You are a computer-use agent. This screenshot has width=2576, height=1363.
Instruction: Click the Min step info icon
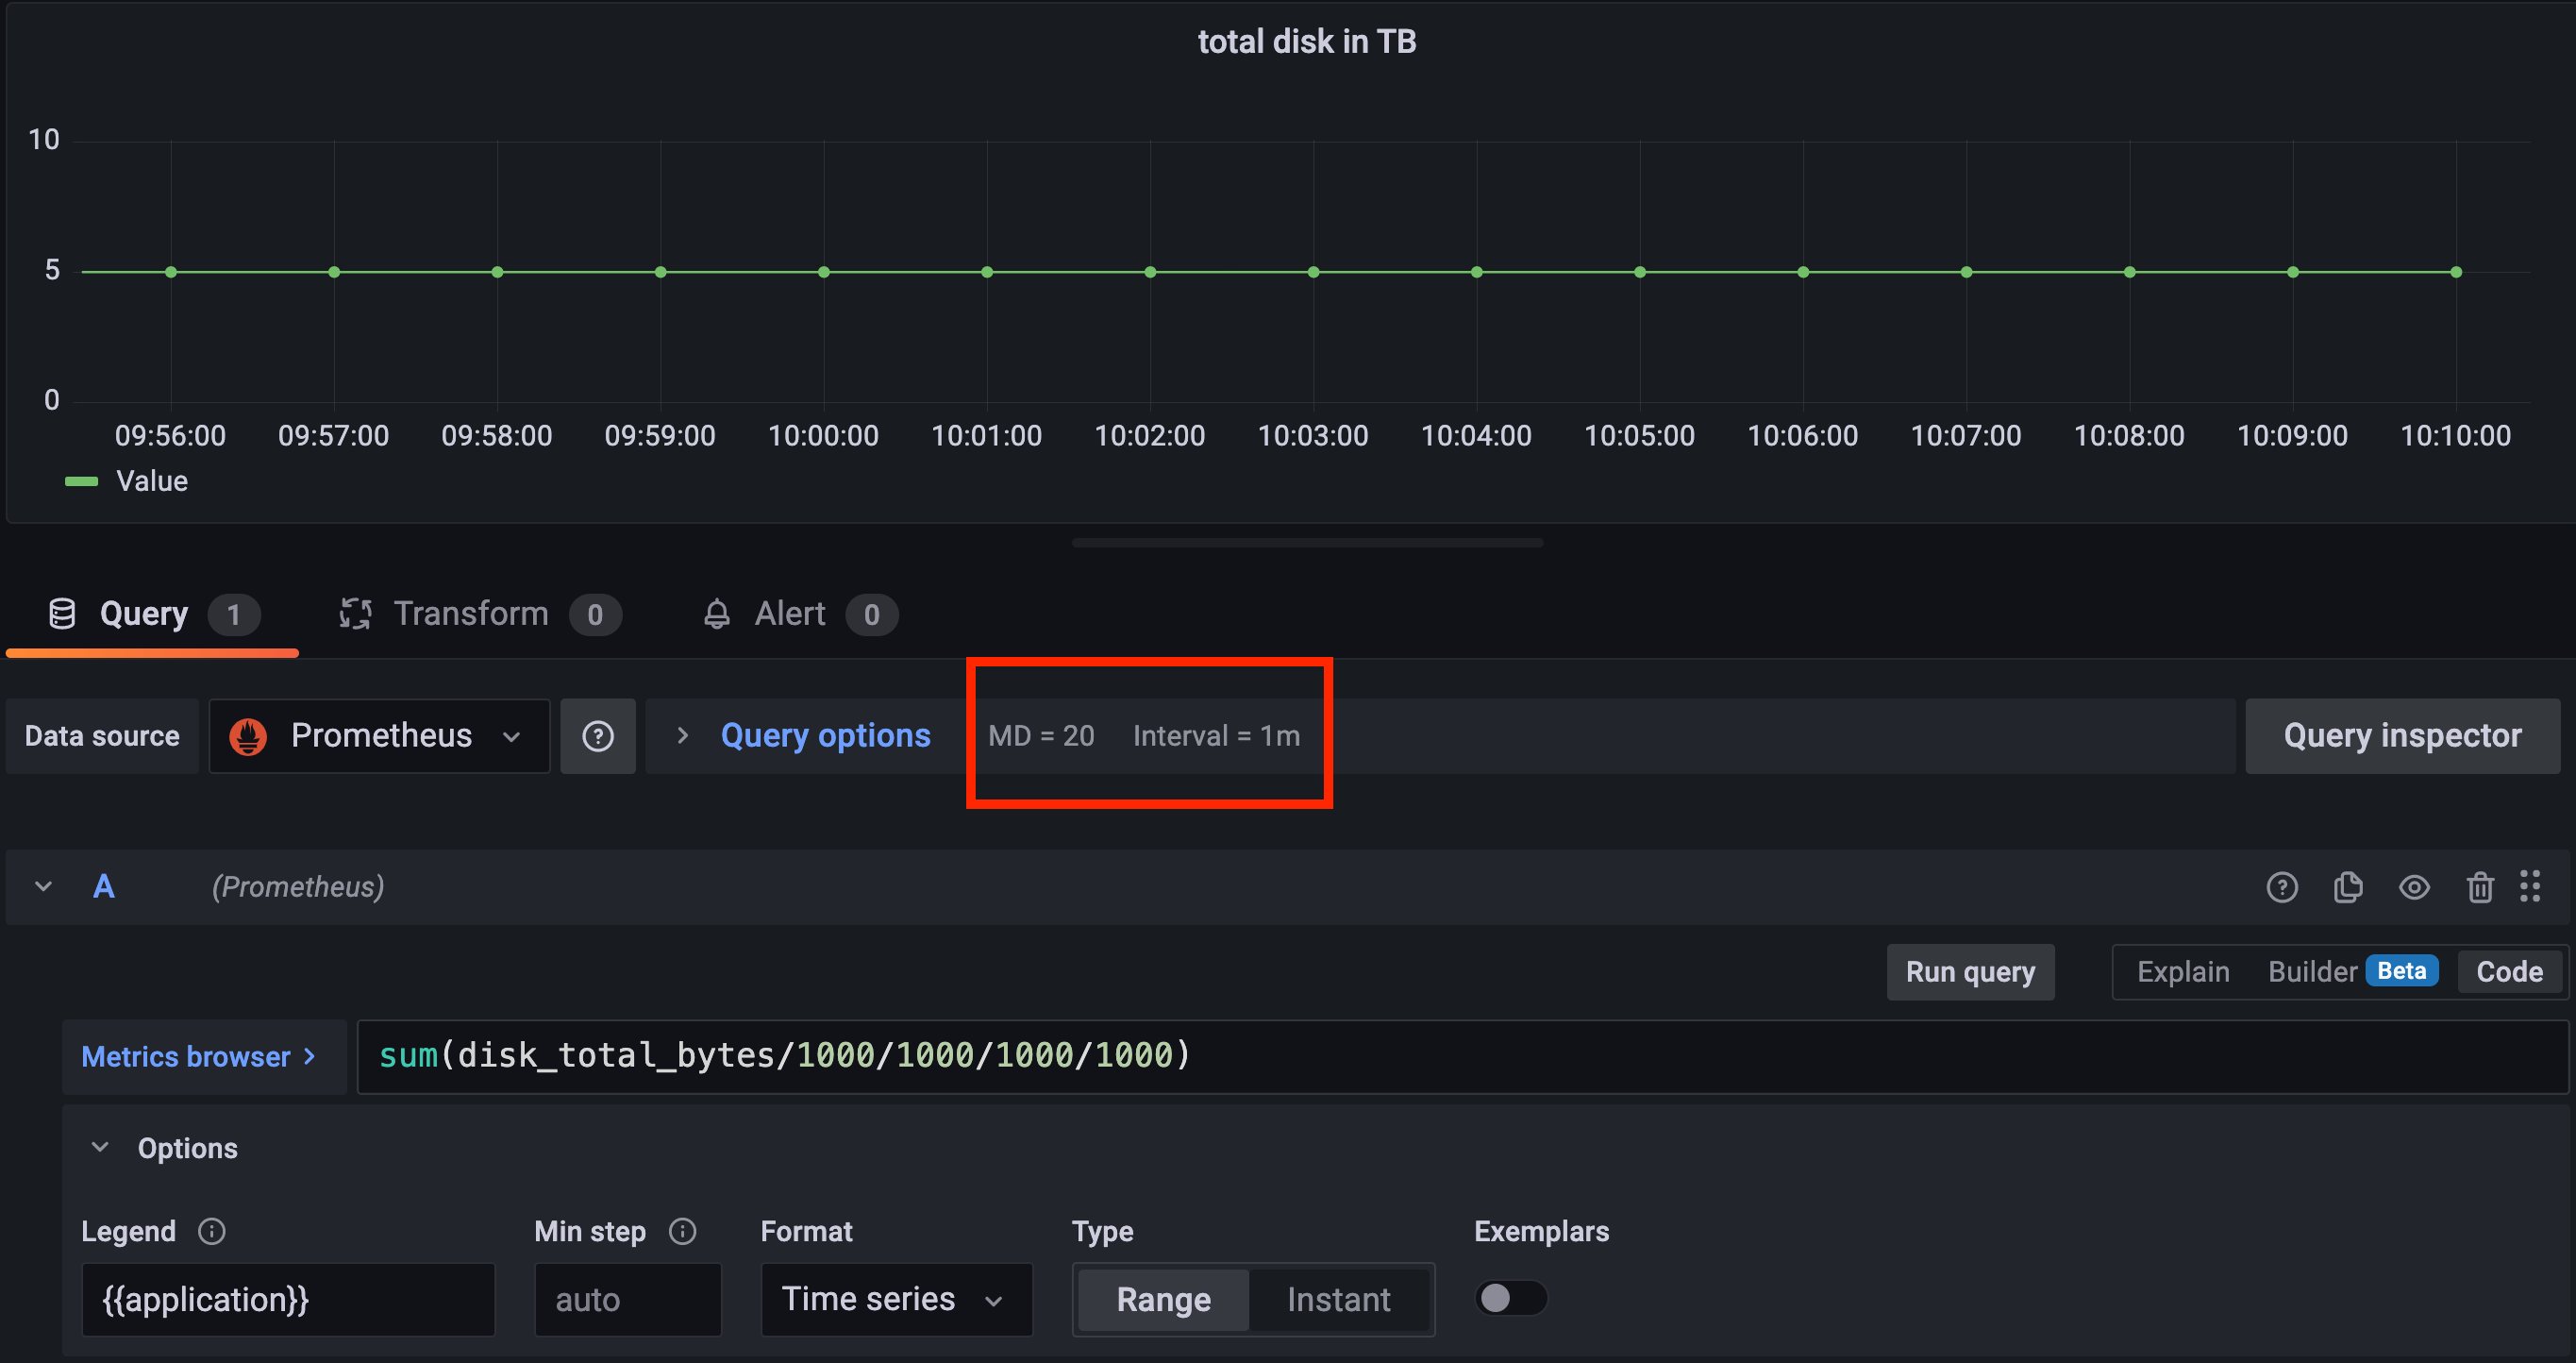[x=682, y=1231]
